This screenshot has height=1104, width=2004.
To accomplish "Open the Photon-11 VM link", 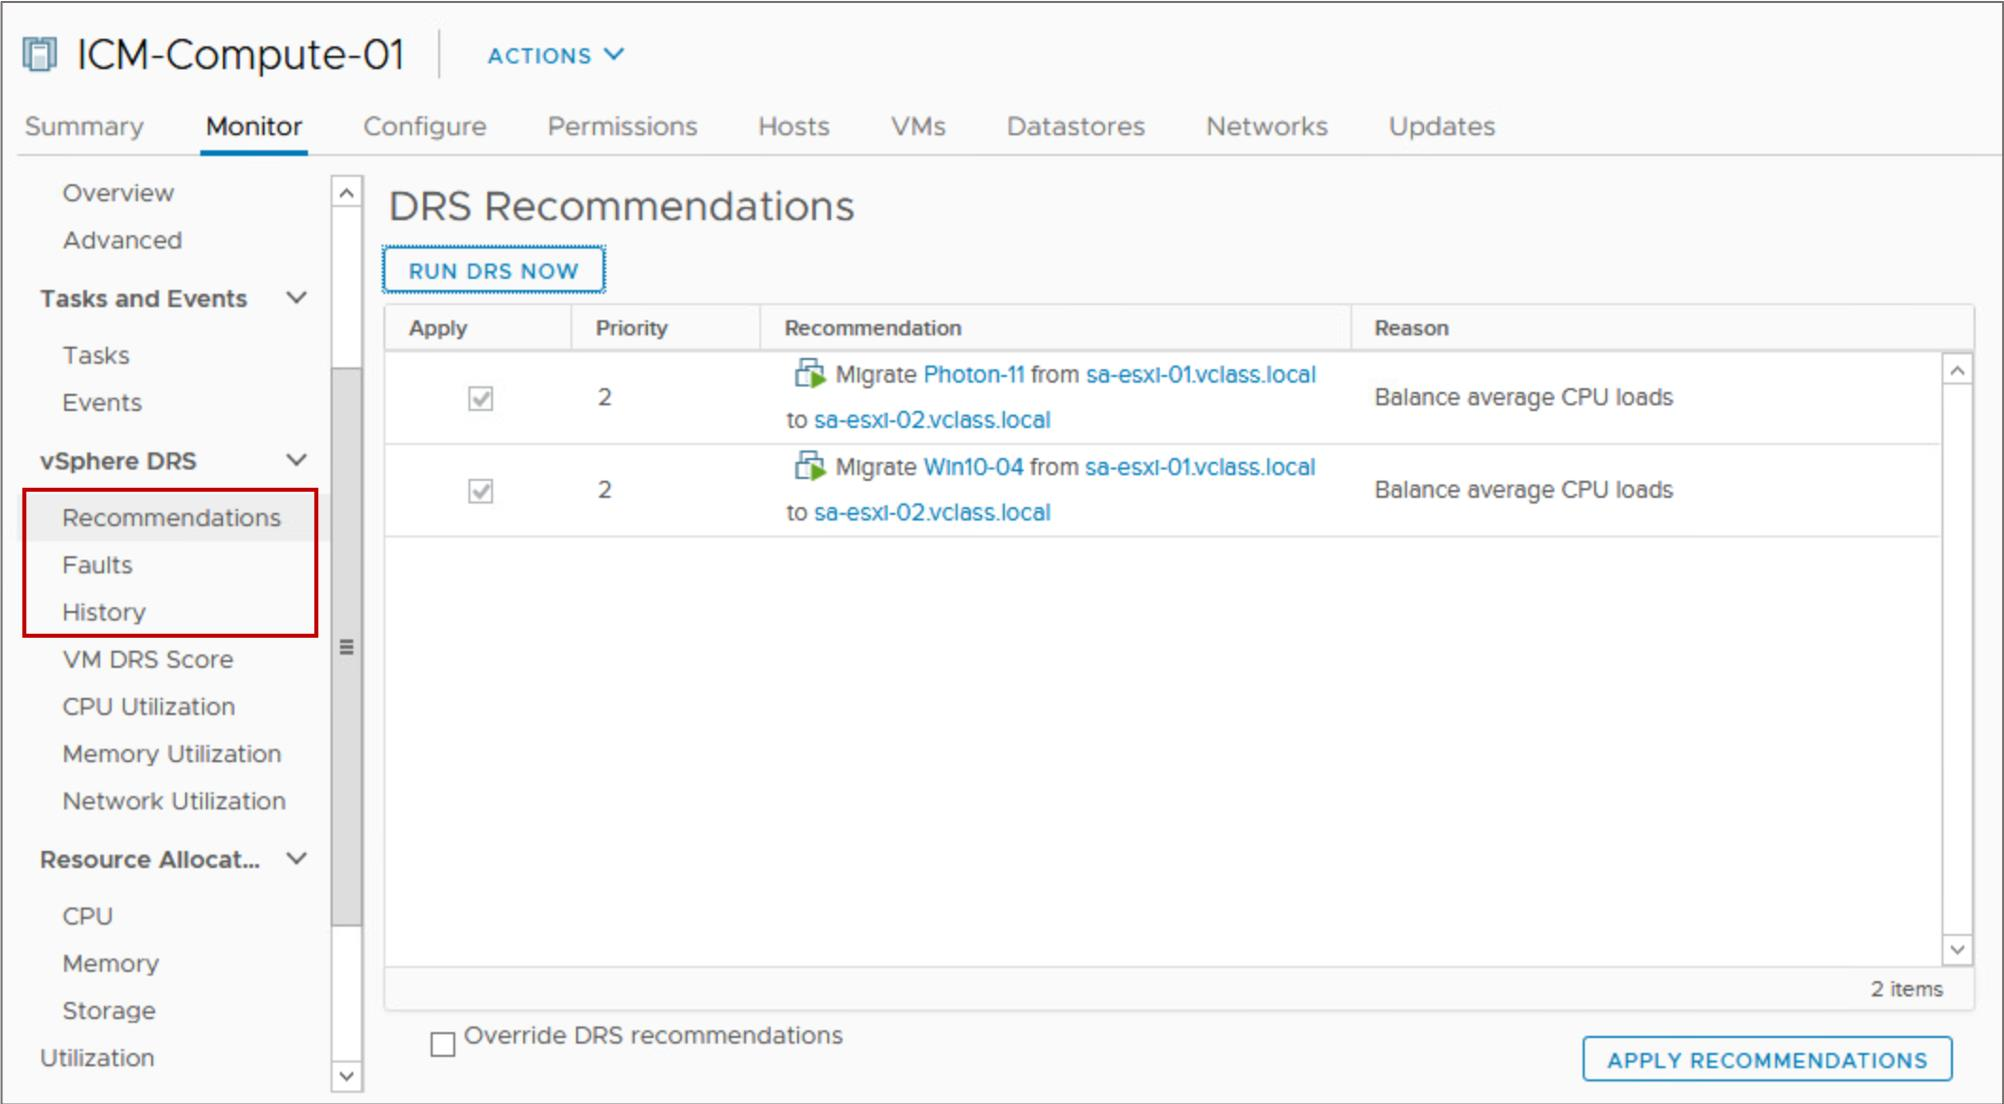I will [974, 375].
